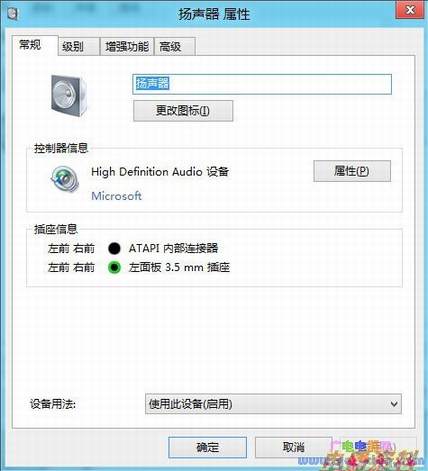The width and height of the screenshot is (428, 471).
Task: Click the 使用此设备(启用) combo box
Action: pos(273,404)
